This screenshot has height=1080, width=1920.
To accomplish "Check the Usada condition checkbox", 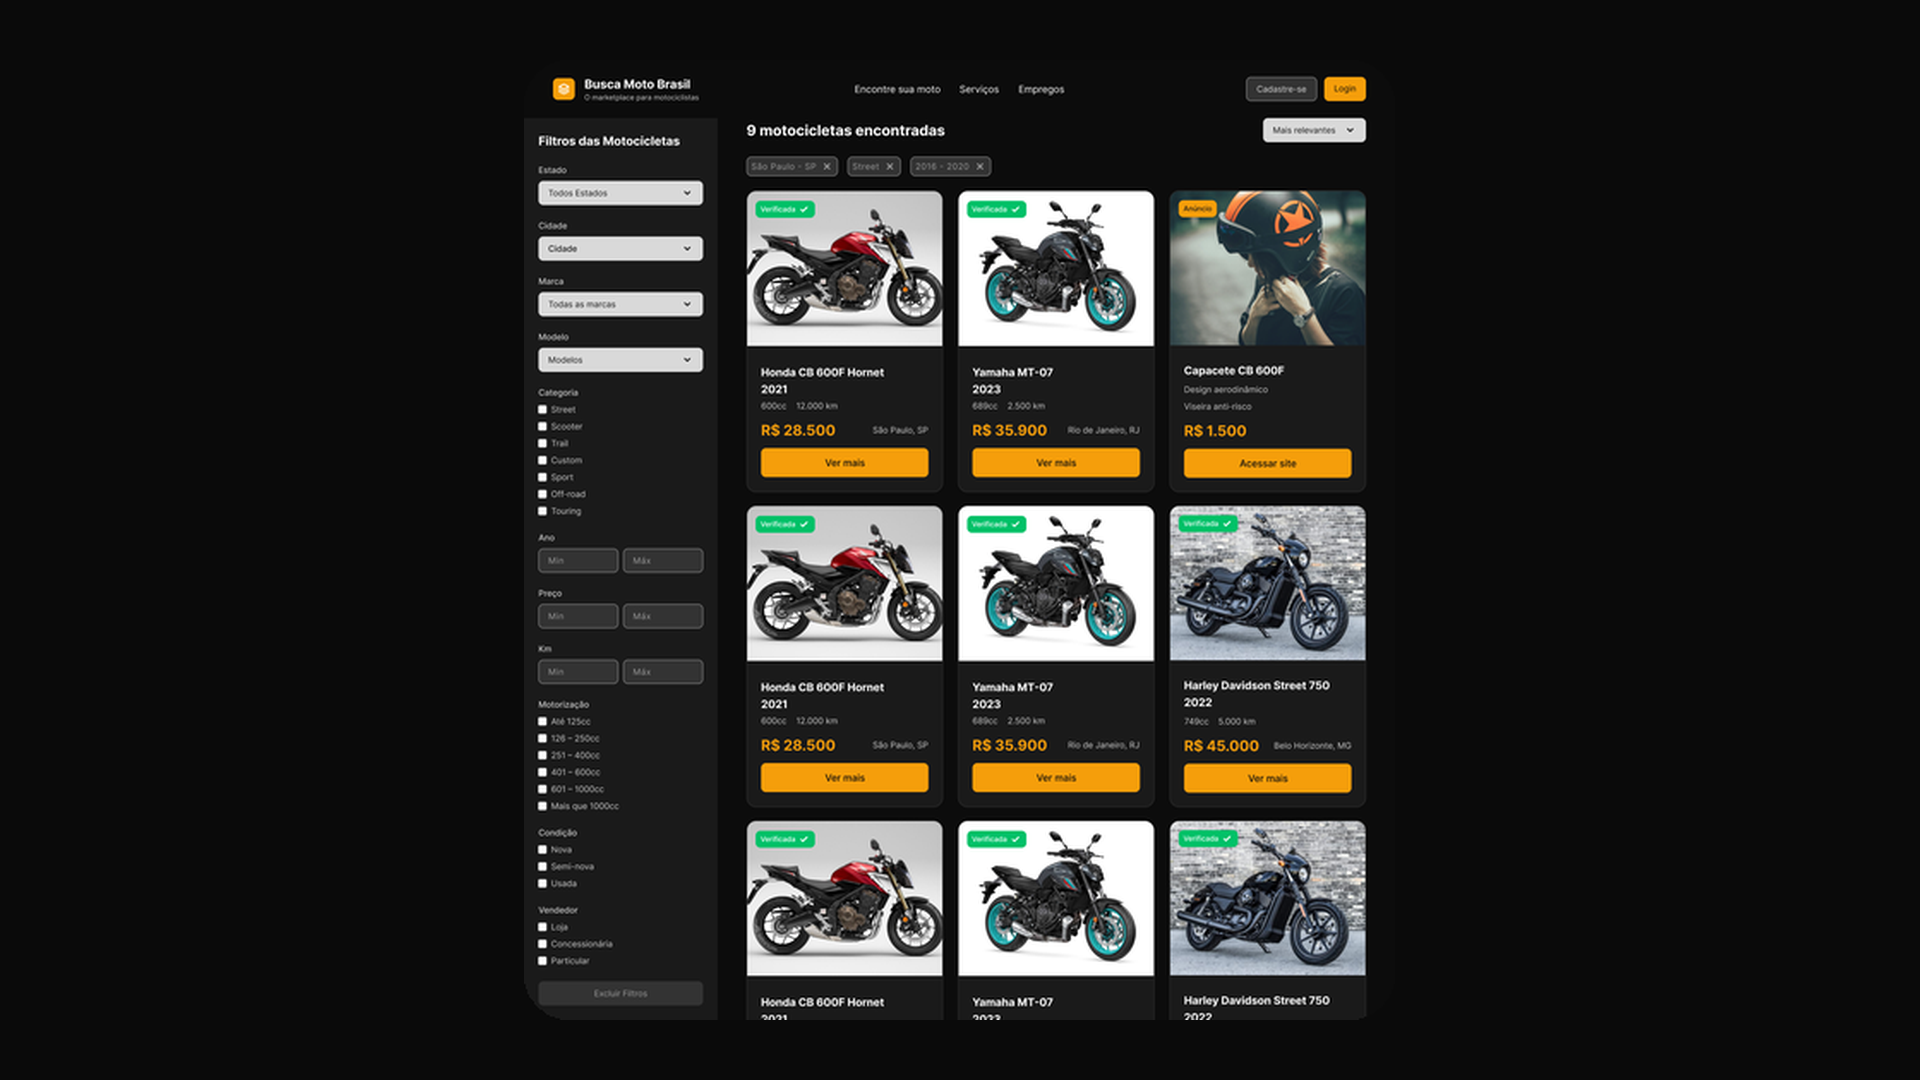I will pyautogui.click(x=543, y=884).
